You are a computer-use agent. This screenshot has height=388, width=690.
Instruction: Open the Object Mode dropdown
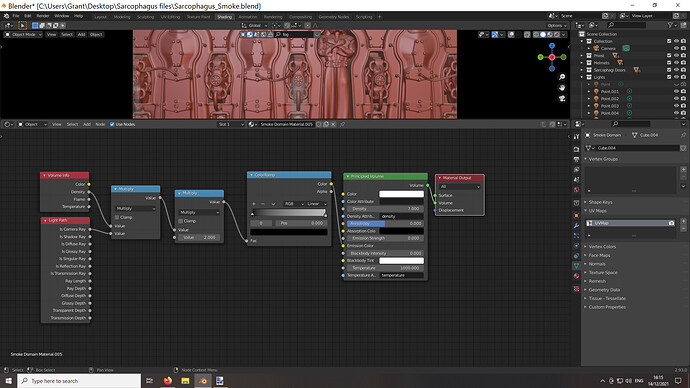point(23,34)
